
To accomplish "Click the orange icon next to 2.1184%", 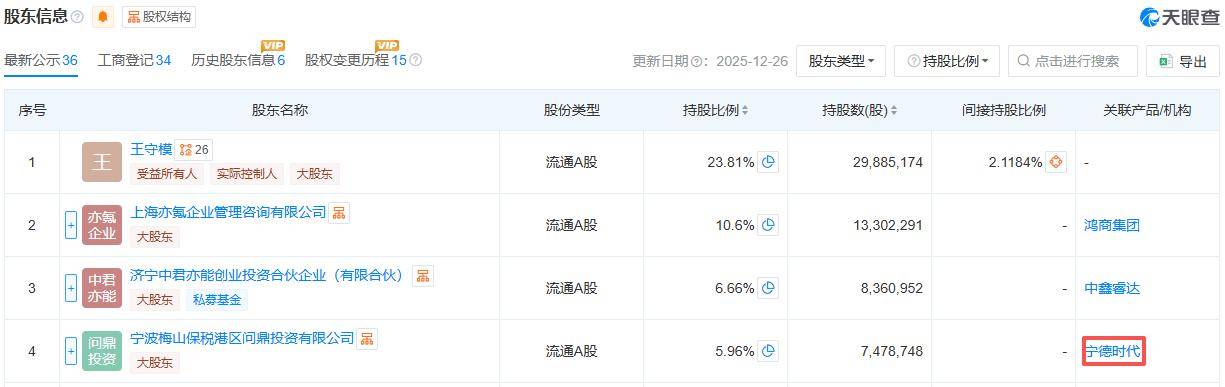I will click(1056, 162).
